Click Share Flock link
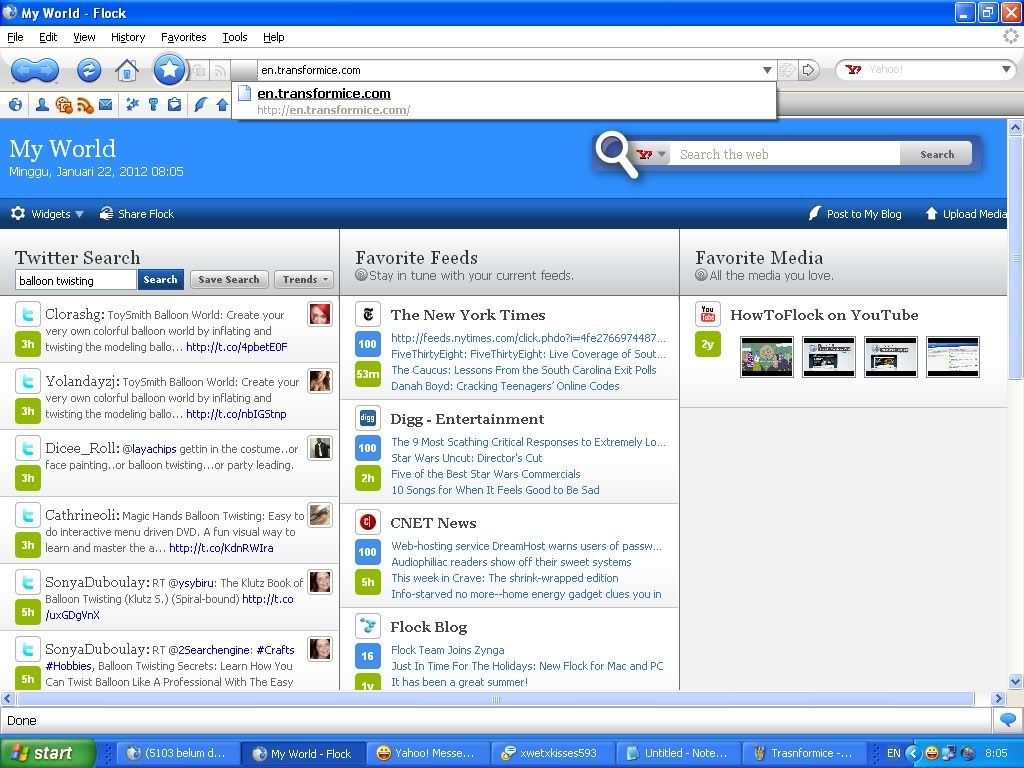 pyautogui.click(x=136, y=214)
